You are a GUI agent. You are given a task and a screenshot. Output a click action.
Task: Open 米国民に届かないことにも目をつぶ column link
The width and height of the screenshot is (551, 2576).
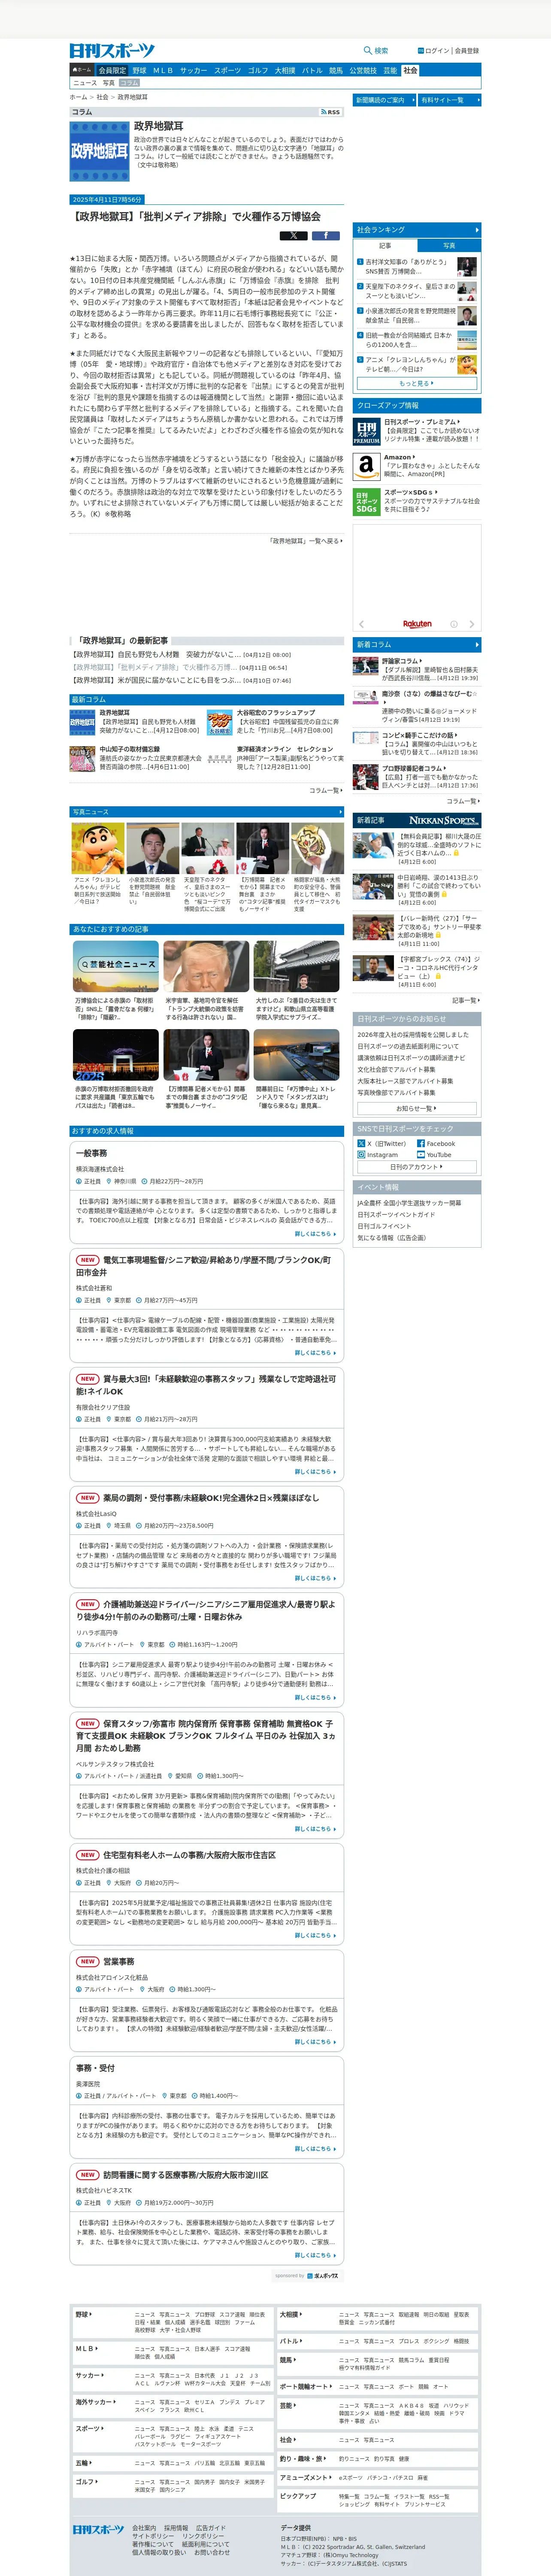156,680
